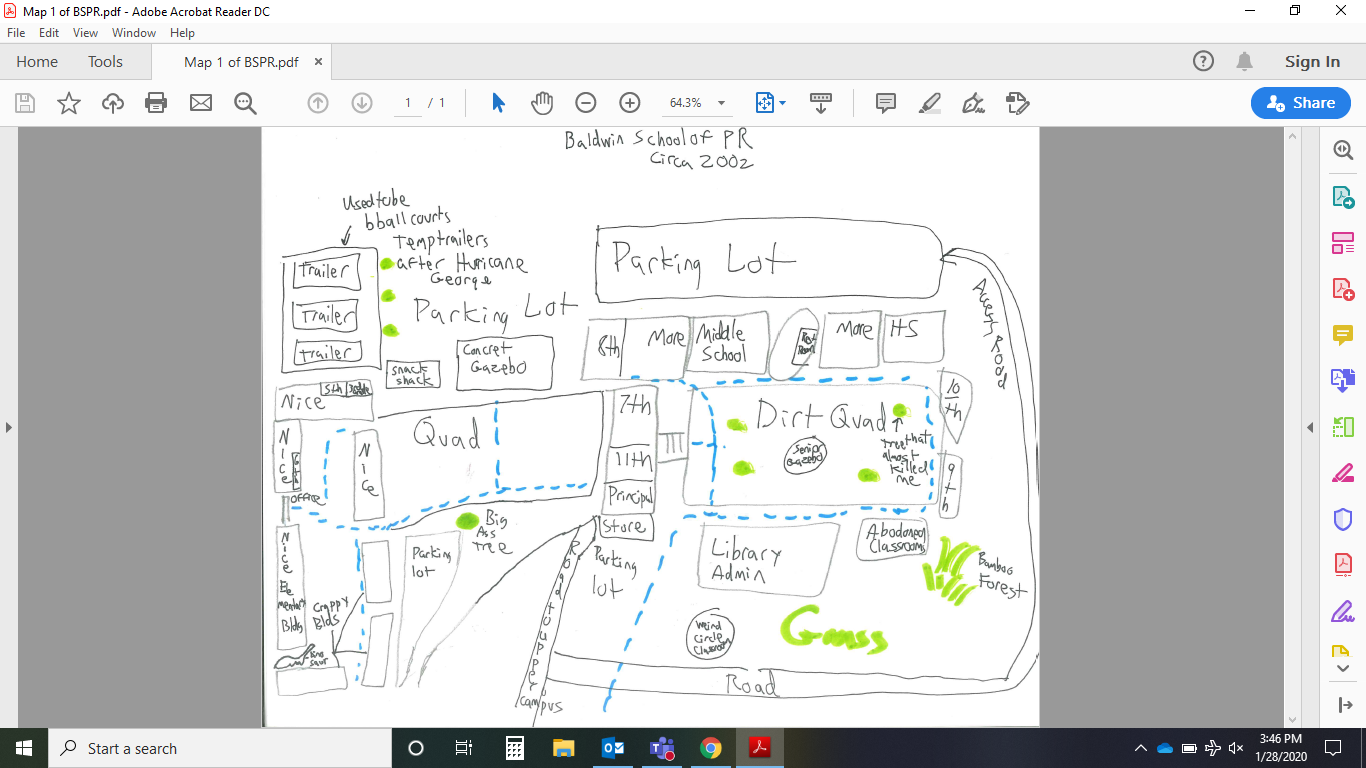Open the Windows Start menu

pos(24,748)
